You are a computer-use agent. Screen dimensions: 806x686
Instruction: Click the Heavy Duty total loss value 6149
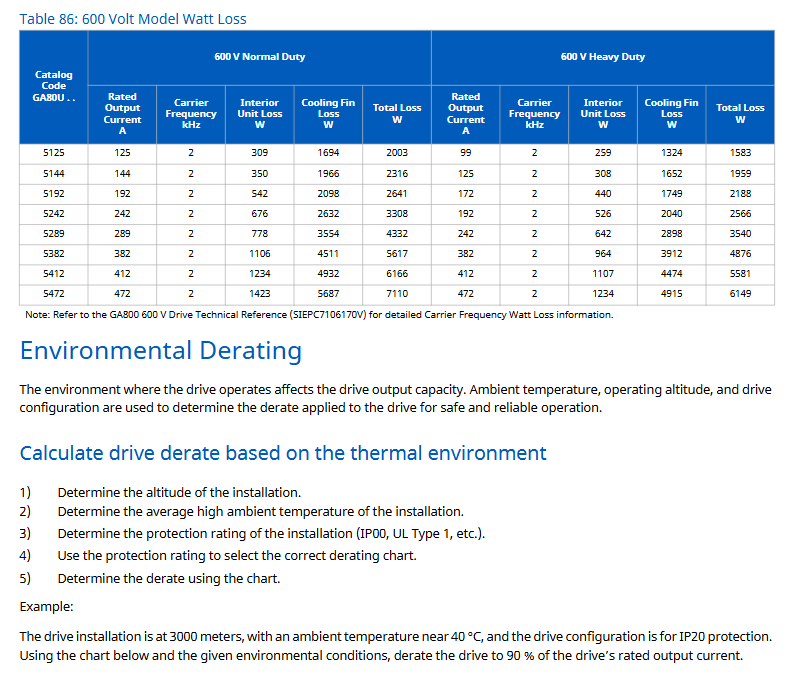click(739, 294)
